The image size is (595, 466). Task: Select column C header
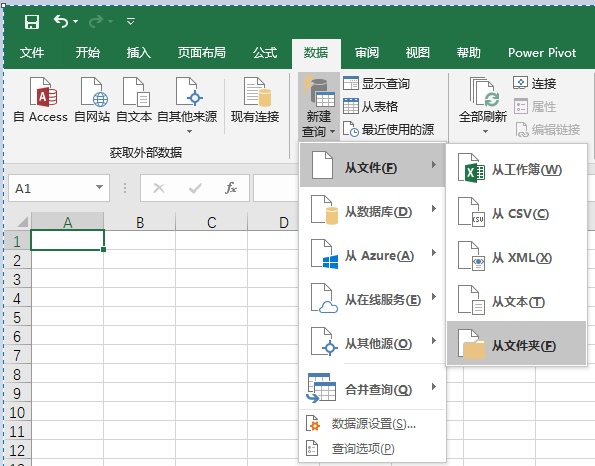click(212, 222)
